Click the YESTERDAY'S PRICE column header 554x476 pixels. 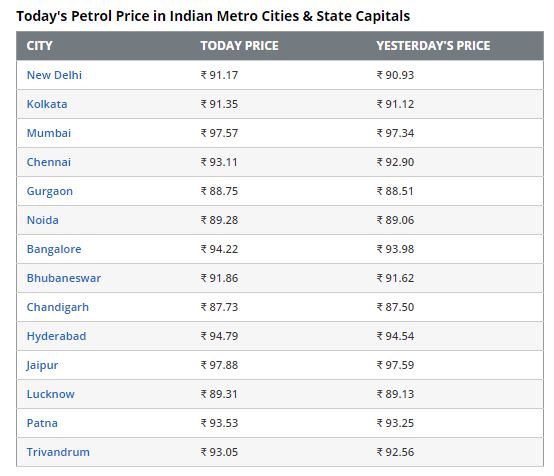[x=433, y=46]
